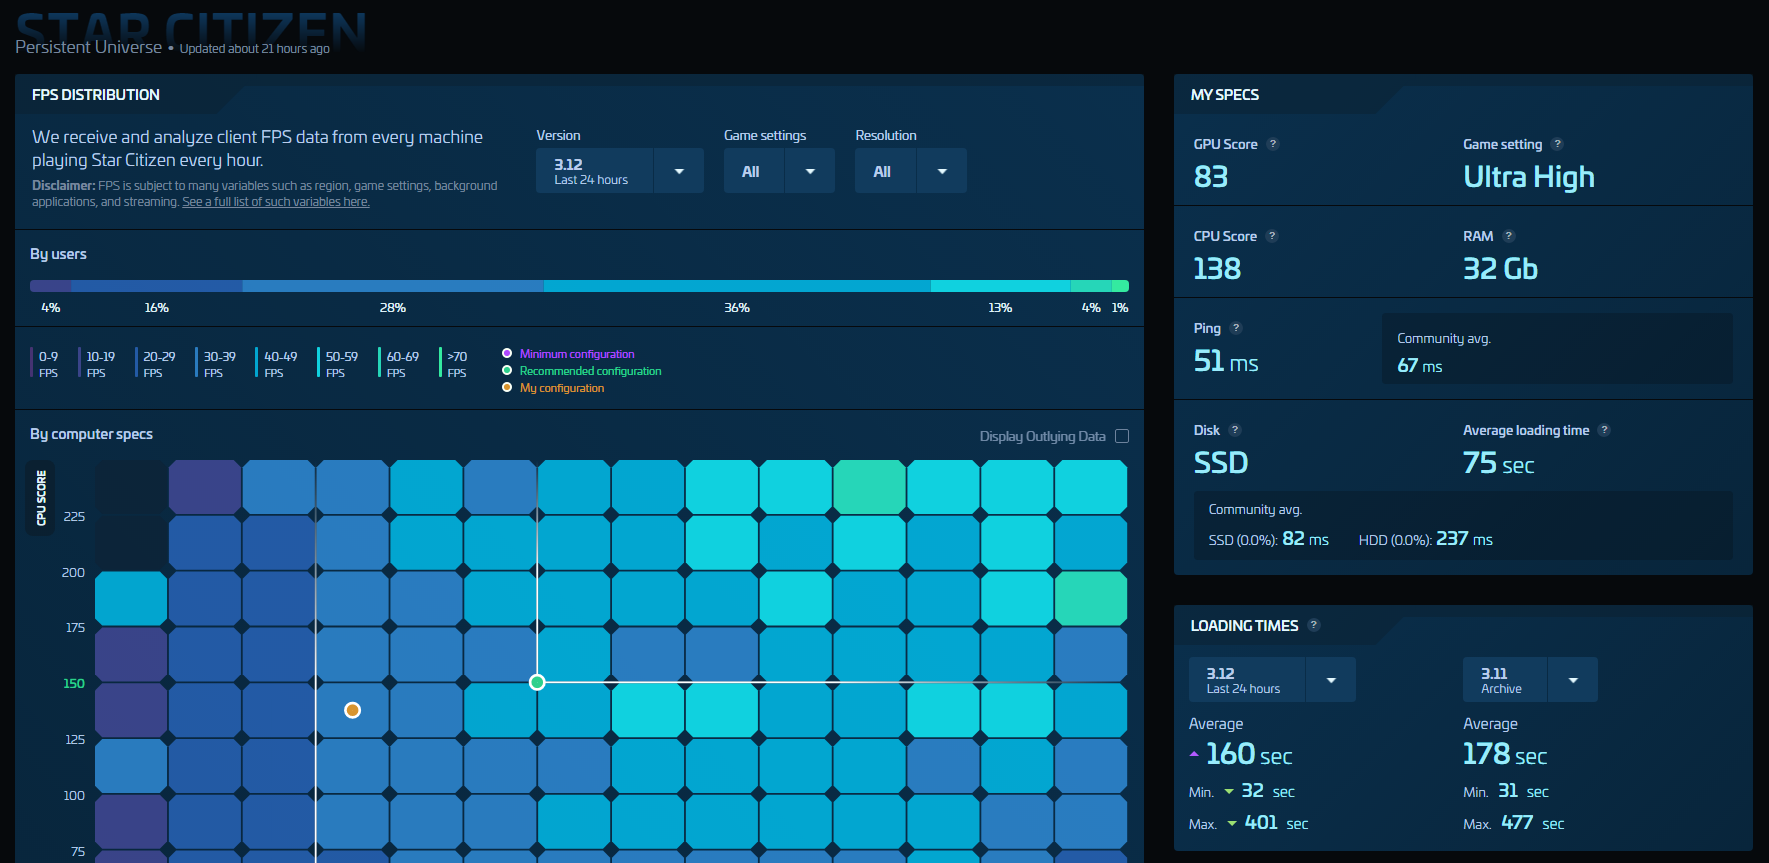Click the FPS DISTRIBUTION panel title
Image resolution: width=1769 pixels, height=863 pixels.
[96, 95]
